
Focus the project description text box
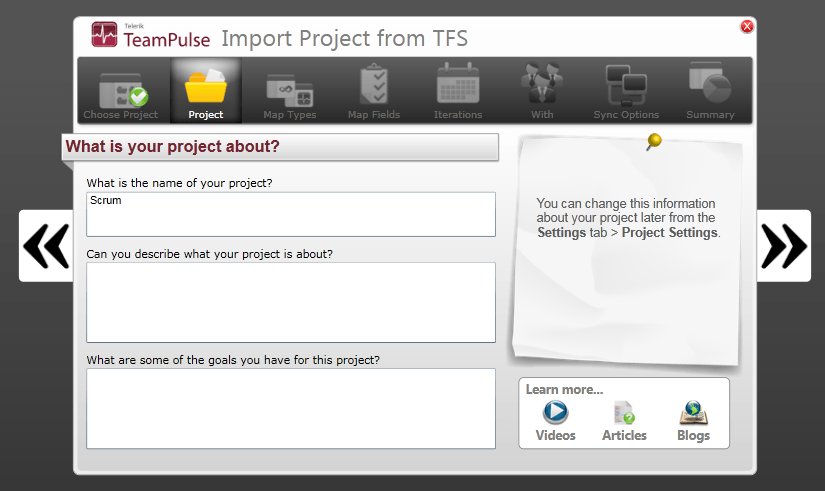(x=291, y=302)
